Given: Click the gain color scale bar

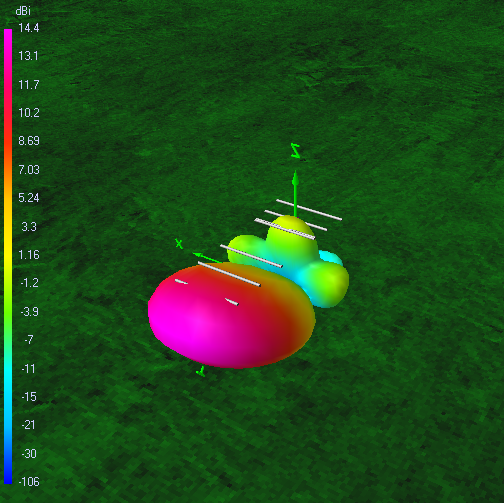Looking at the screenshot, I should [8, 256].
